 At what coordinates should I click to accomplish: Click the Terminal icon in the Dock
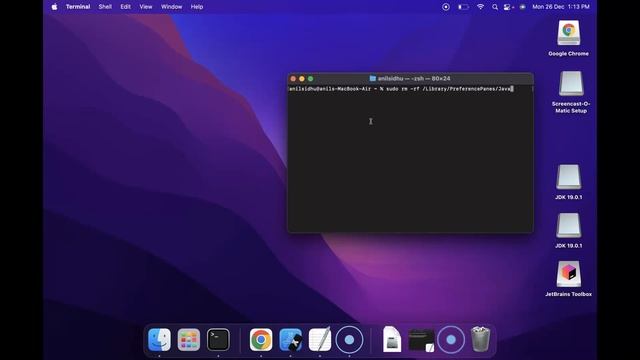pyautogui.click(x=218, y=340)
